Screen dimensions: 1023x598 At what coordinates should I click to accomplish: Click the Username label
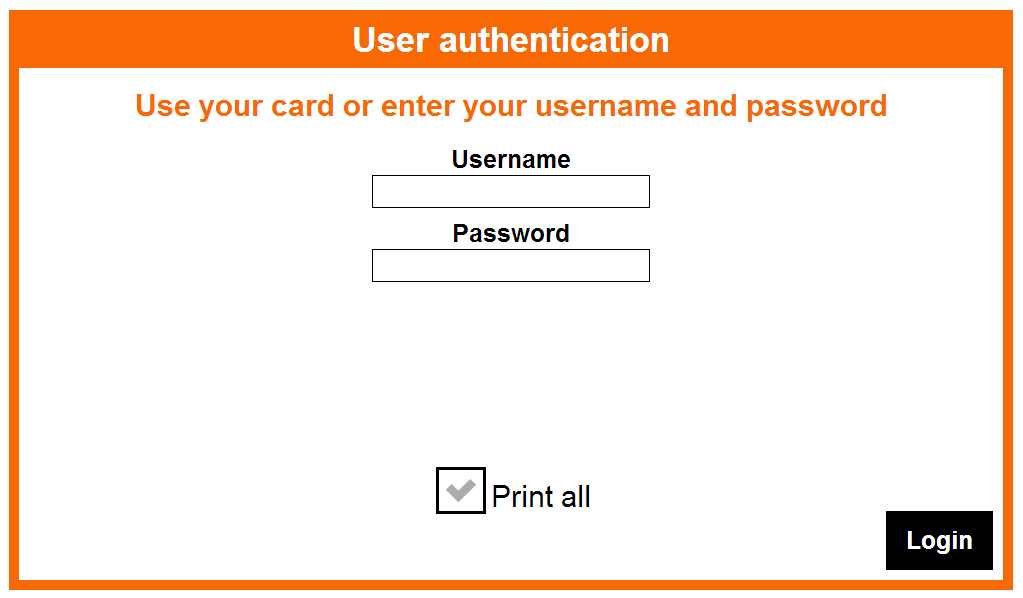(x=511, y=159)
